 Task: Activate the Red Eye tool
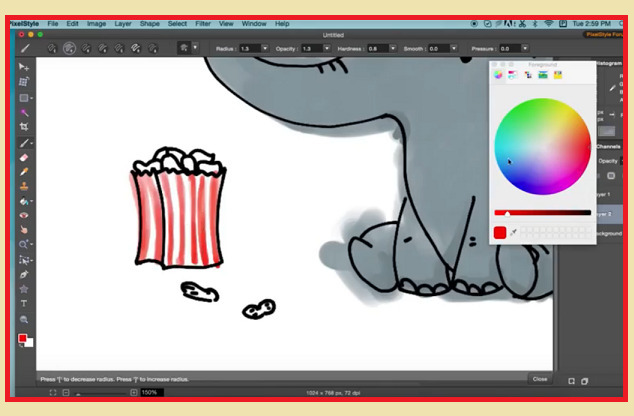[24, 215]
